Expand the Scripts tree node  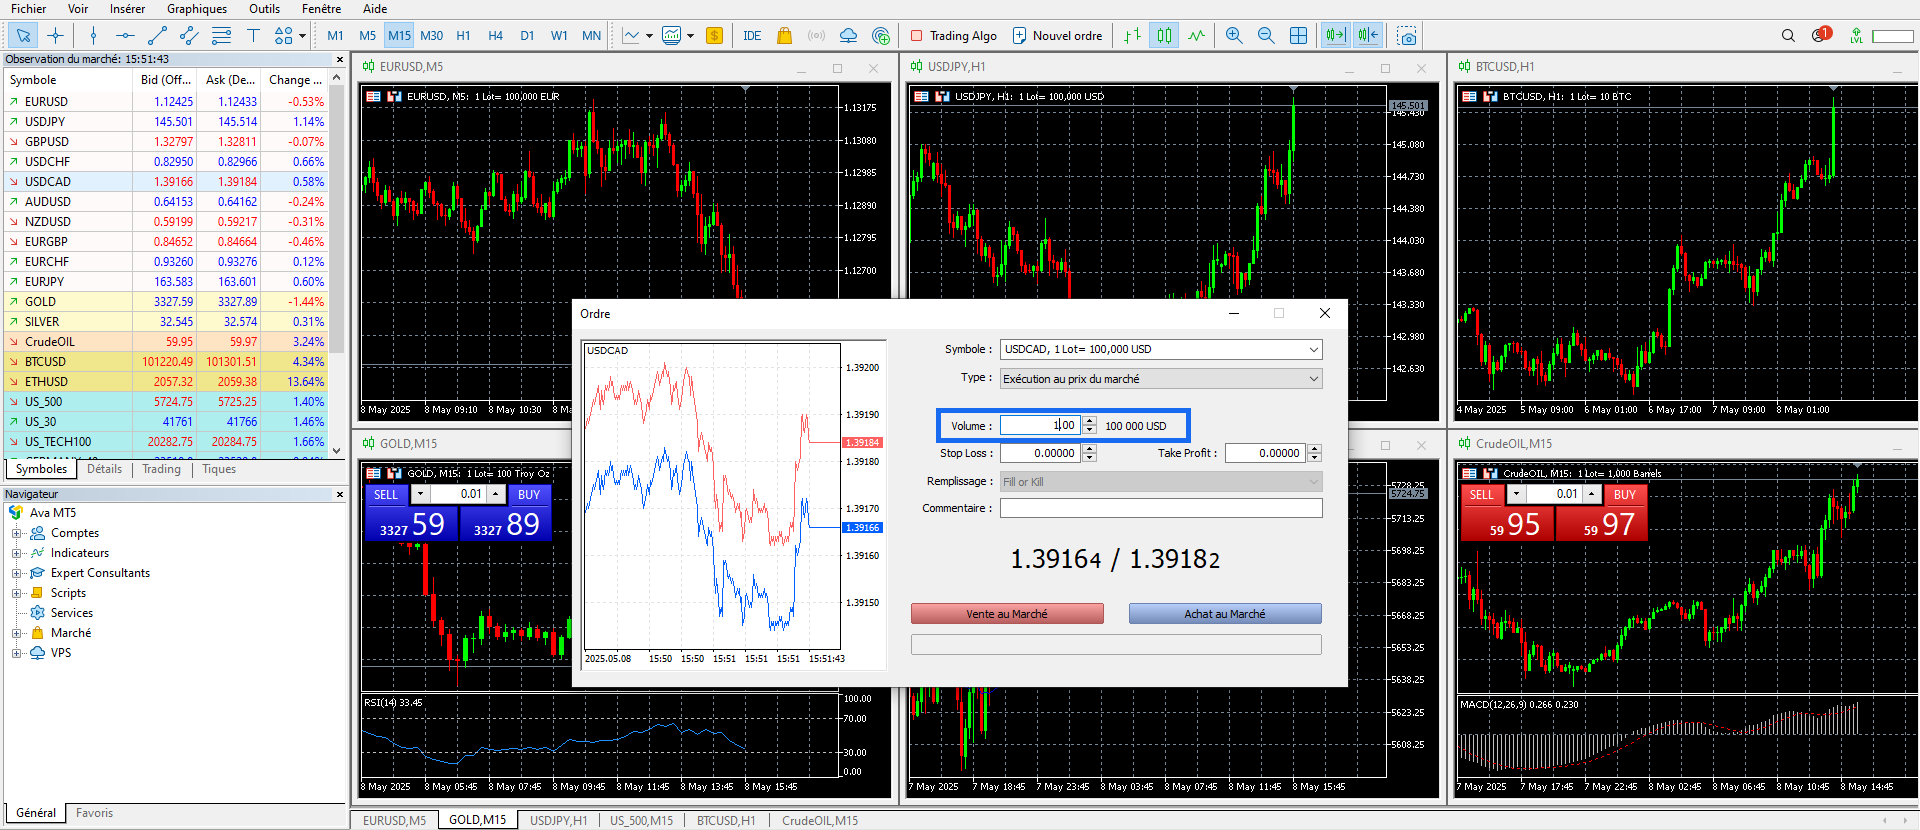pos(16,593)
